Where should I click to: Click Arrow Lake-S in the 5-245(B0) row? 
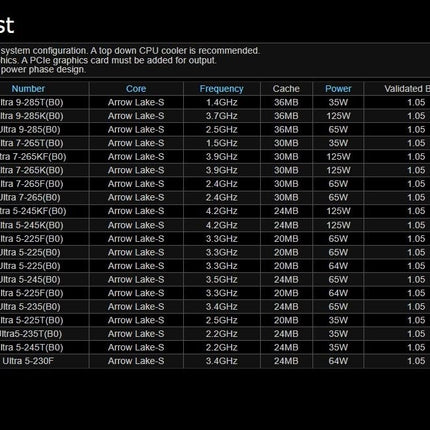[136, 280]
